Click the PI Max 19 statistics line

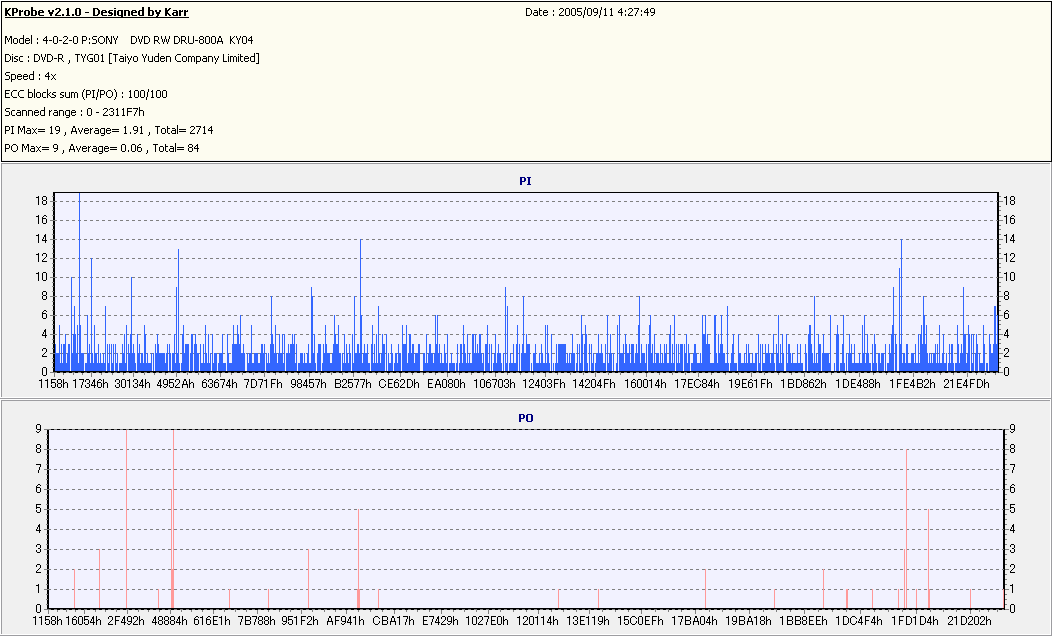click(x=108, y=130)
